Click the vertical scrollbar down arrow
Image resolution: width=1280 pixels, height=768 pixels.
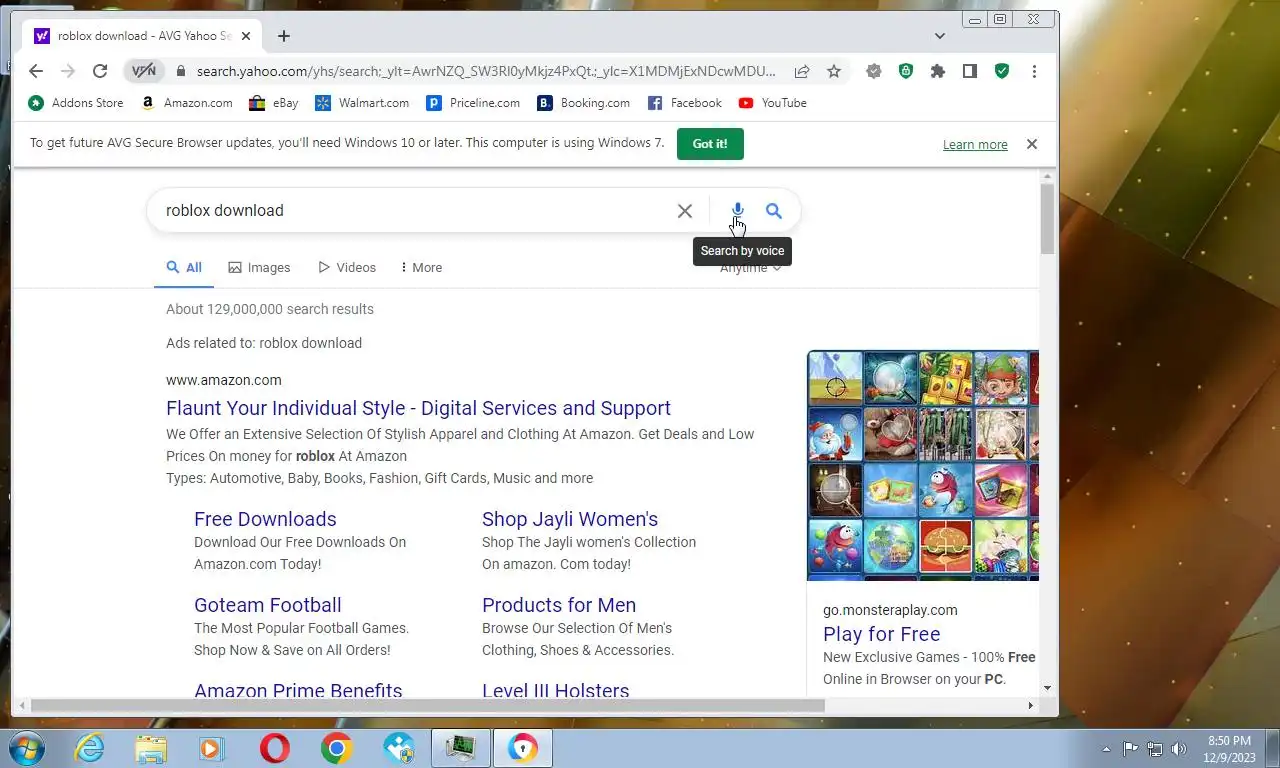pos(1048,688)
